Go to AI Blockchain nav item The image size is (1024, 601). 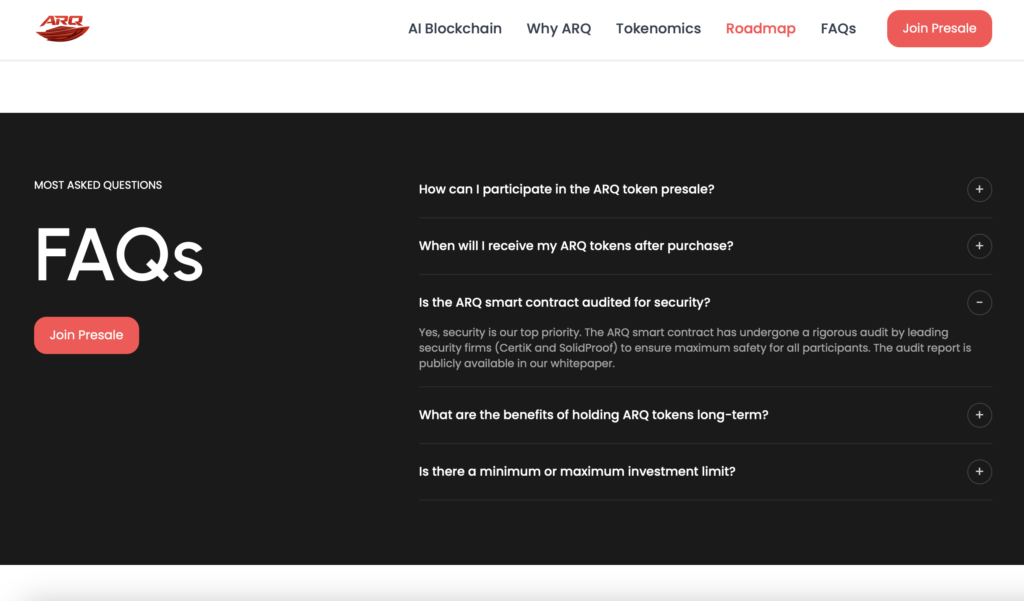point(455,29)
